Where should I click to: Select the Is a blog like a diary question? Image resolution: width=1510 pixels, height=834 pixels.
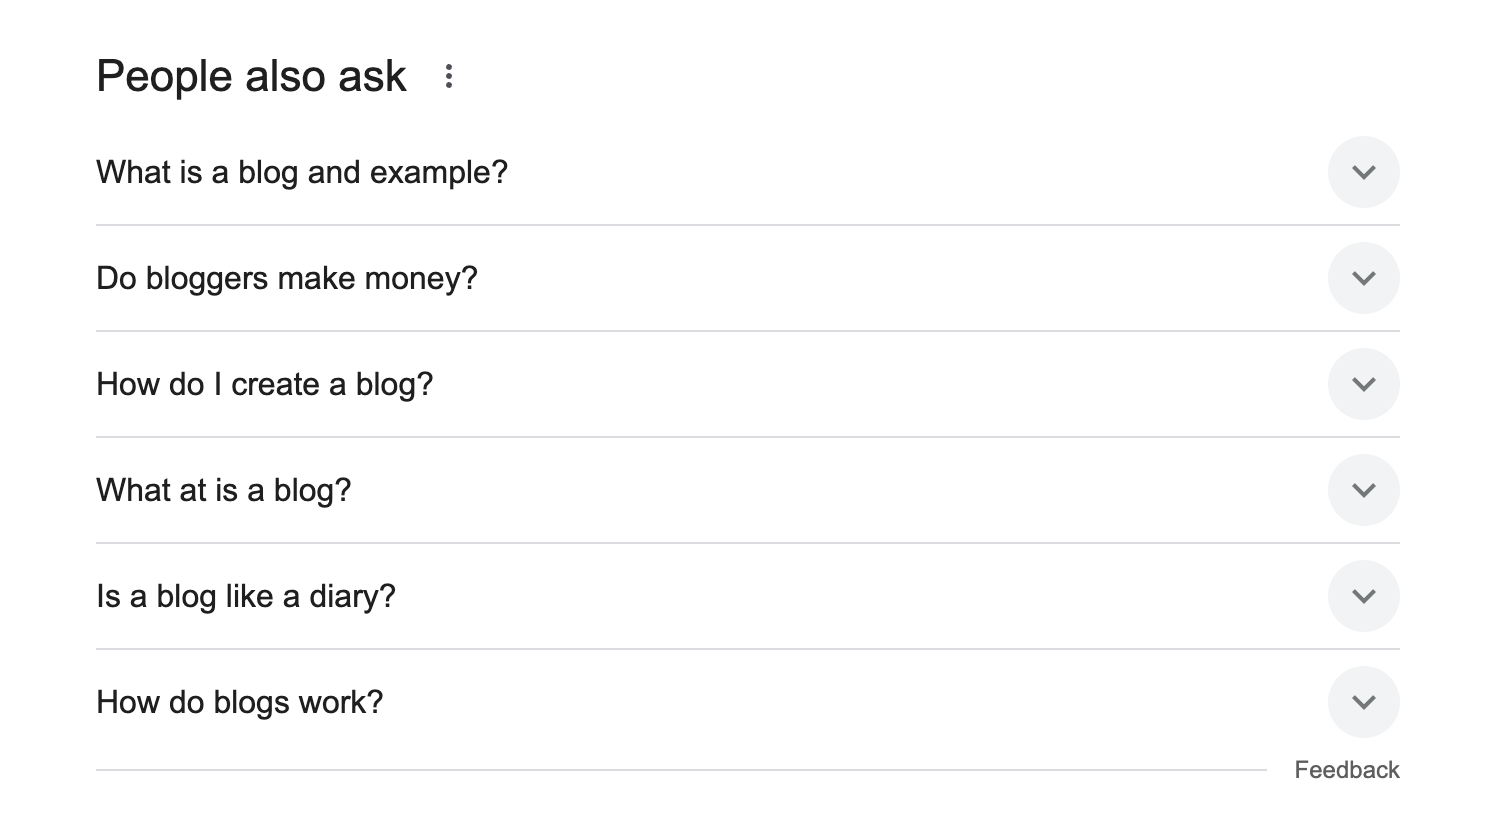point(246,596)
